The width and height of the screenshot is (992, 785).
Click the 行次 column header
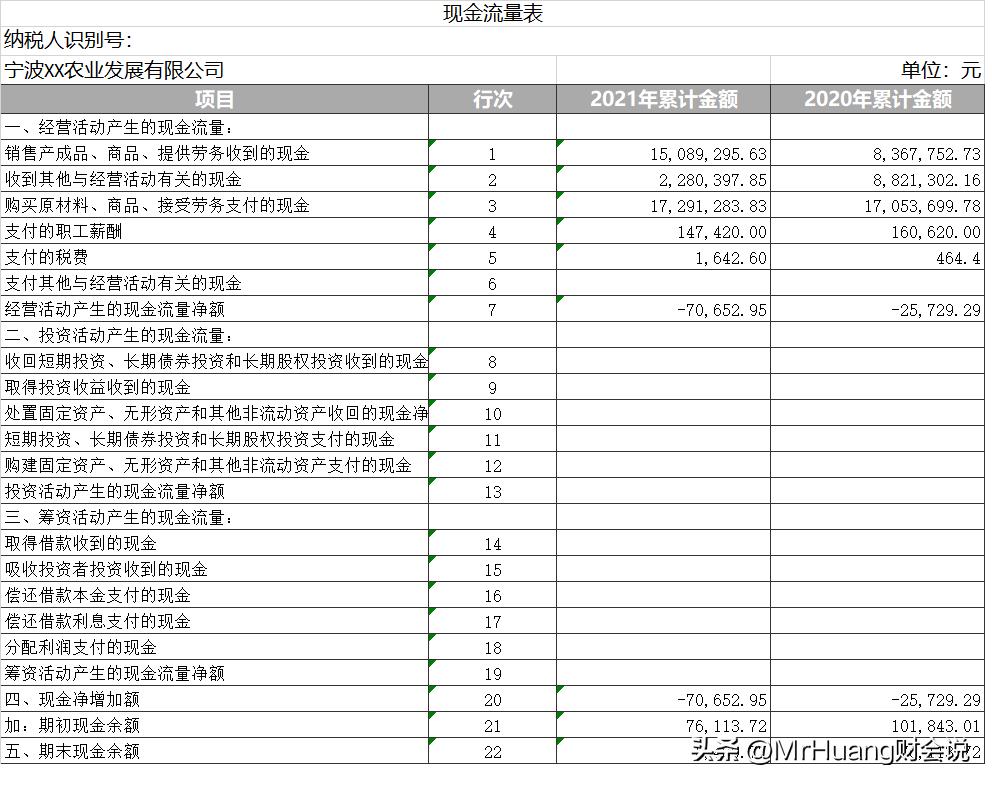pos(492,100)
